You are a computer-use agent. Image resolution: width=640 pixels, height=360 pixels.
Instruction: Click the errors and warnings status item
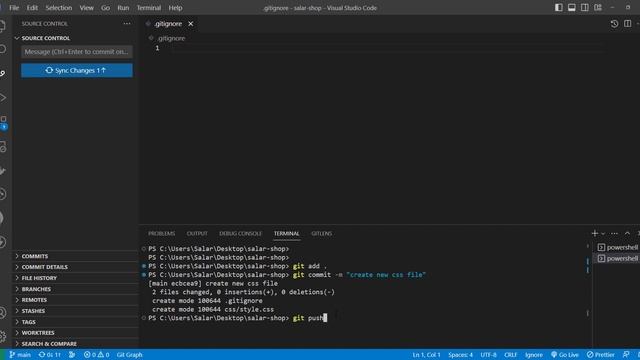96,355
